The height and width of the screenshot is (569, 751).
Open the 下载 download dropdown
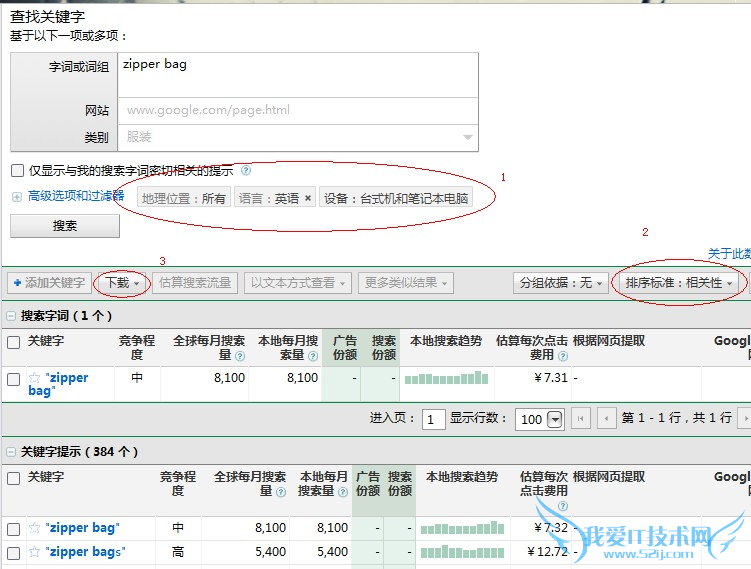tap(122, 283)
